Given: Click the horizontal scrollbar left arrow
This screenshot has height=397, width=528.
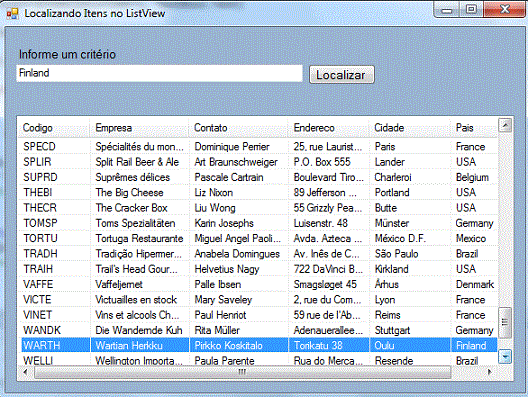Looking at the screenshot, I should 25,372.
